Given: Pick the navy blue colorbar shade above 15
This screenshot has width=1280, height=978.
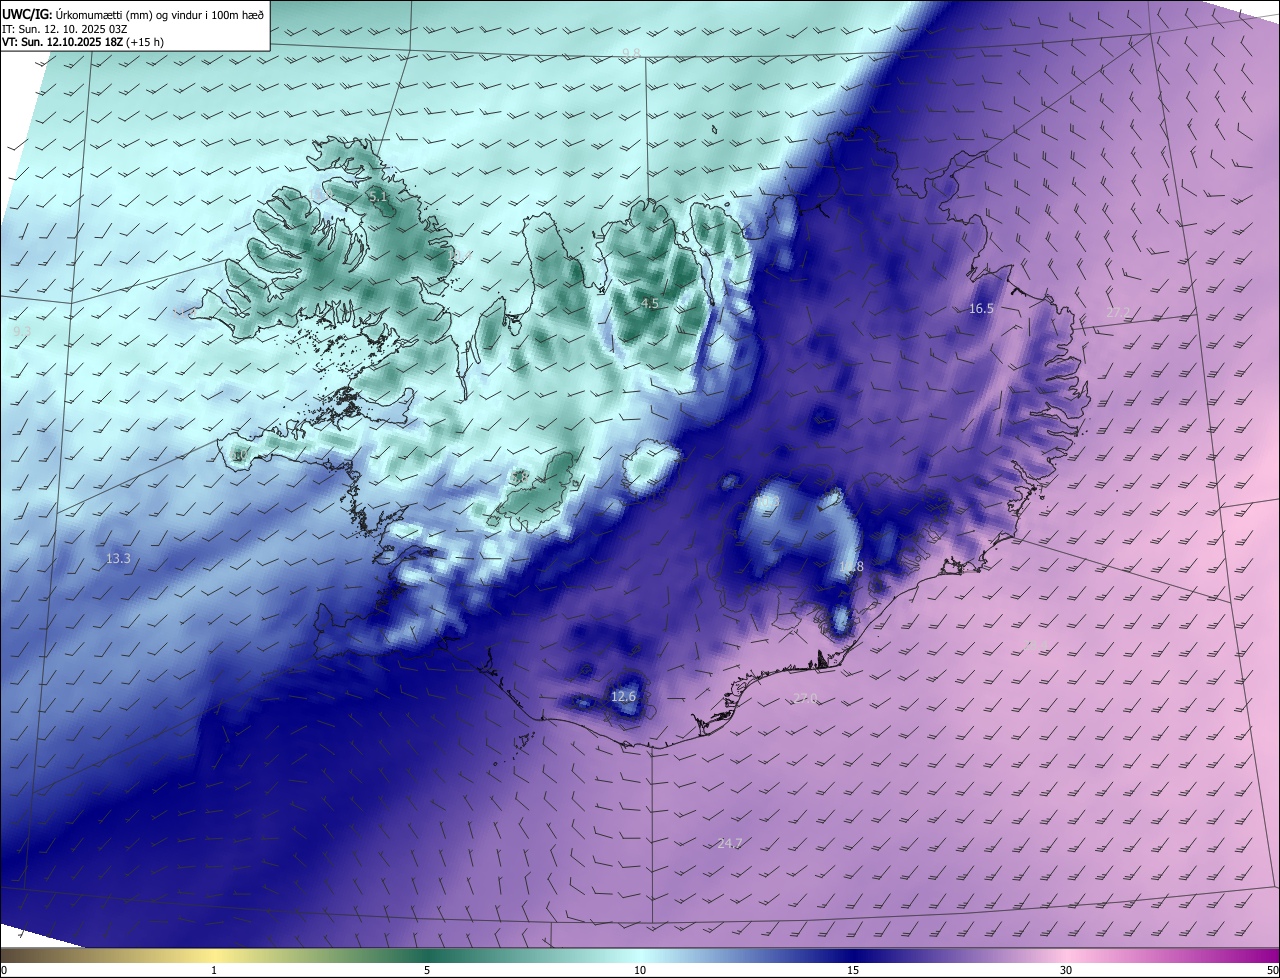Looking at the screenshot, I should tap(853, 956).
